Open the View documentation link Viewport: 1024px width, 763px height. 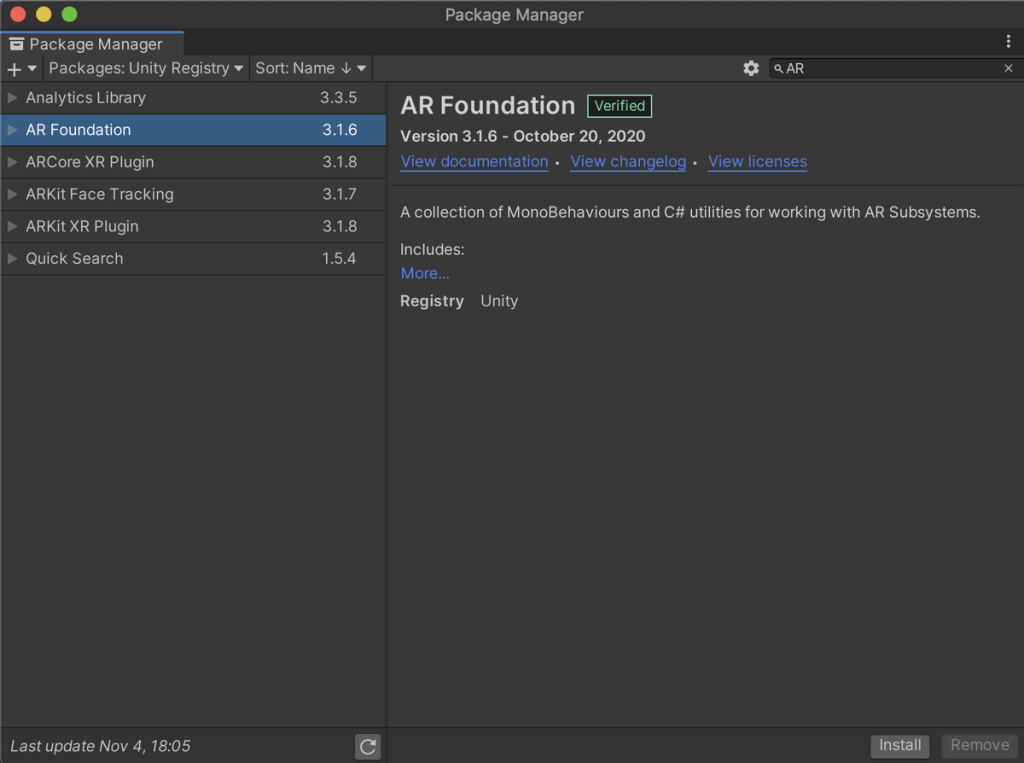click(474, 162)
